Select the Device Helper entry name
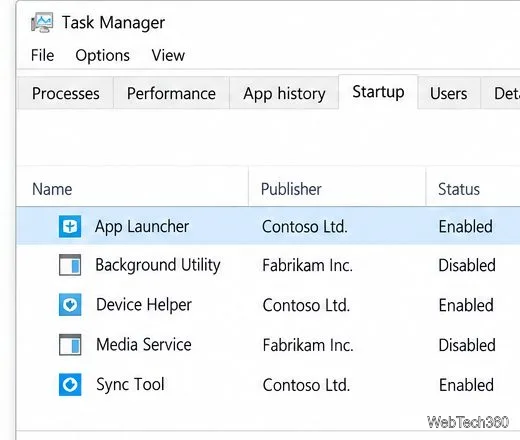 [144, 305]
